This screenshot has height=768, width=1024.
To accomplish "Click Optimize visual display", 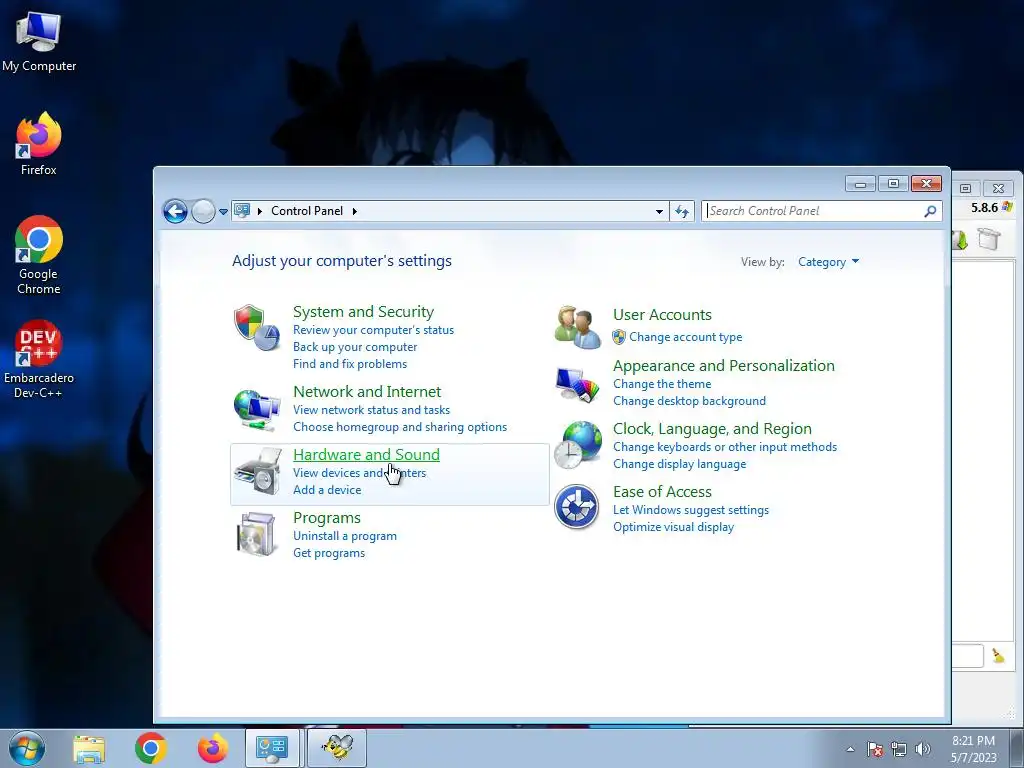I will [x=673, y=527].
